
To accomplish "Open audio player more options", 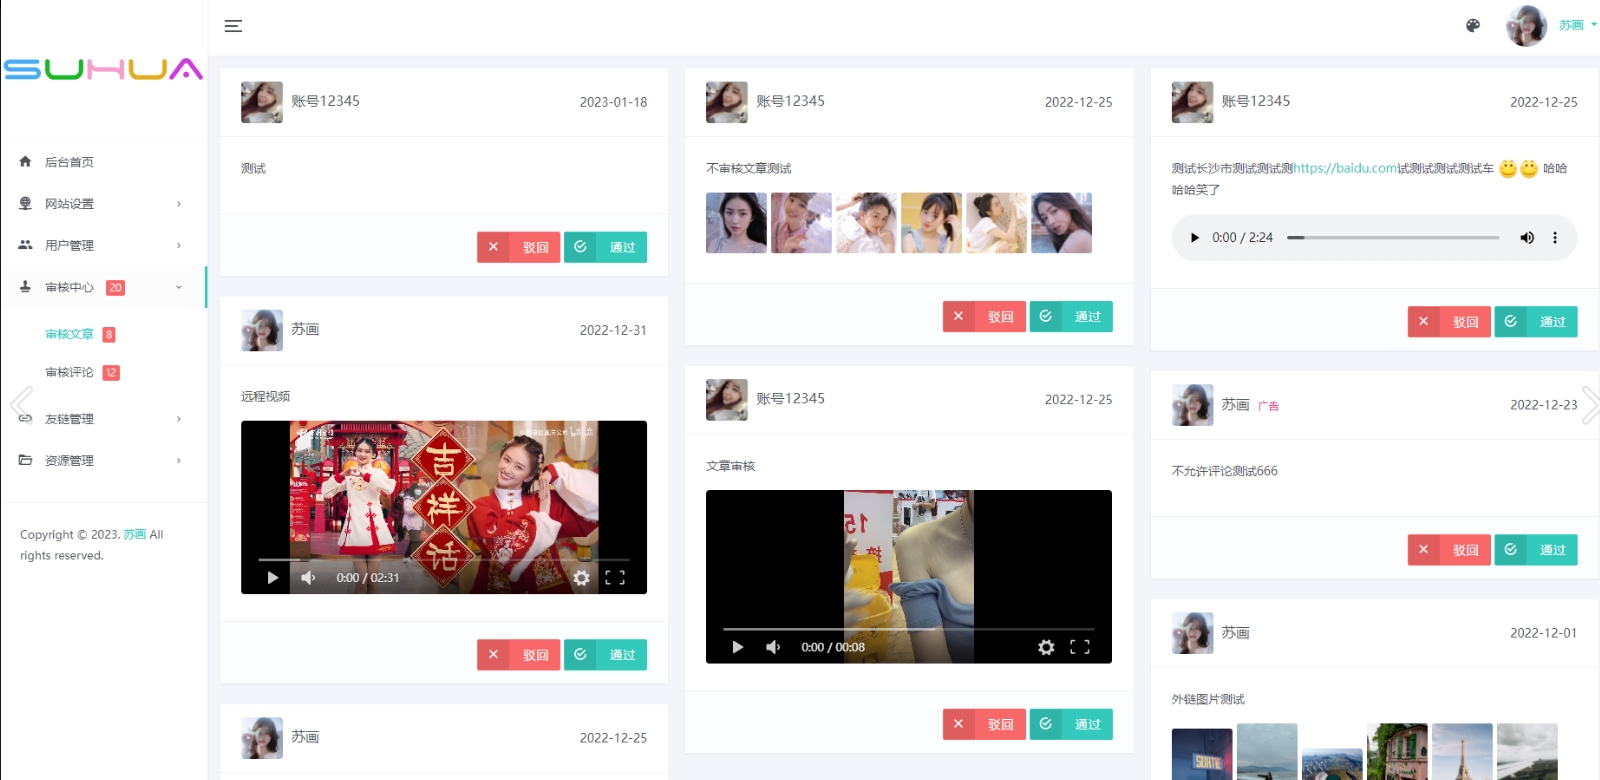I will [x=1555, y=238].
